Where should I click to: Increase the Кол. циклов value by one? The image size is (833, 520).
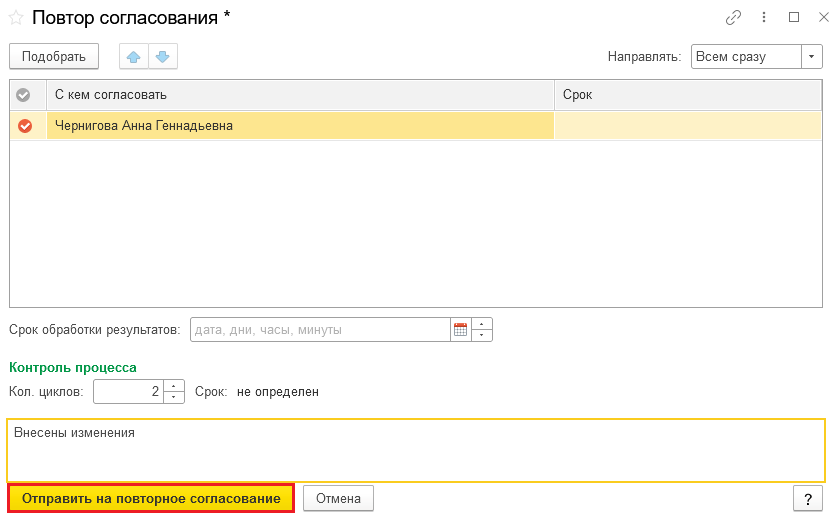click(174, 386)
